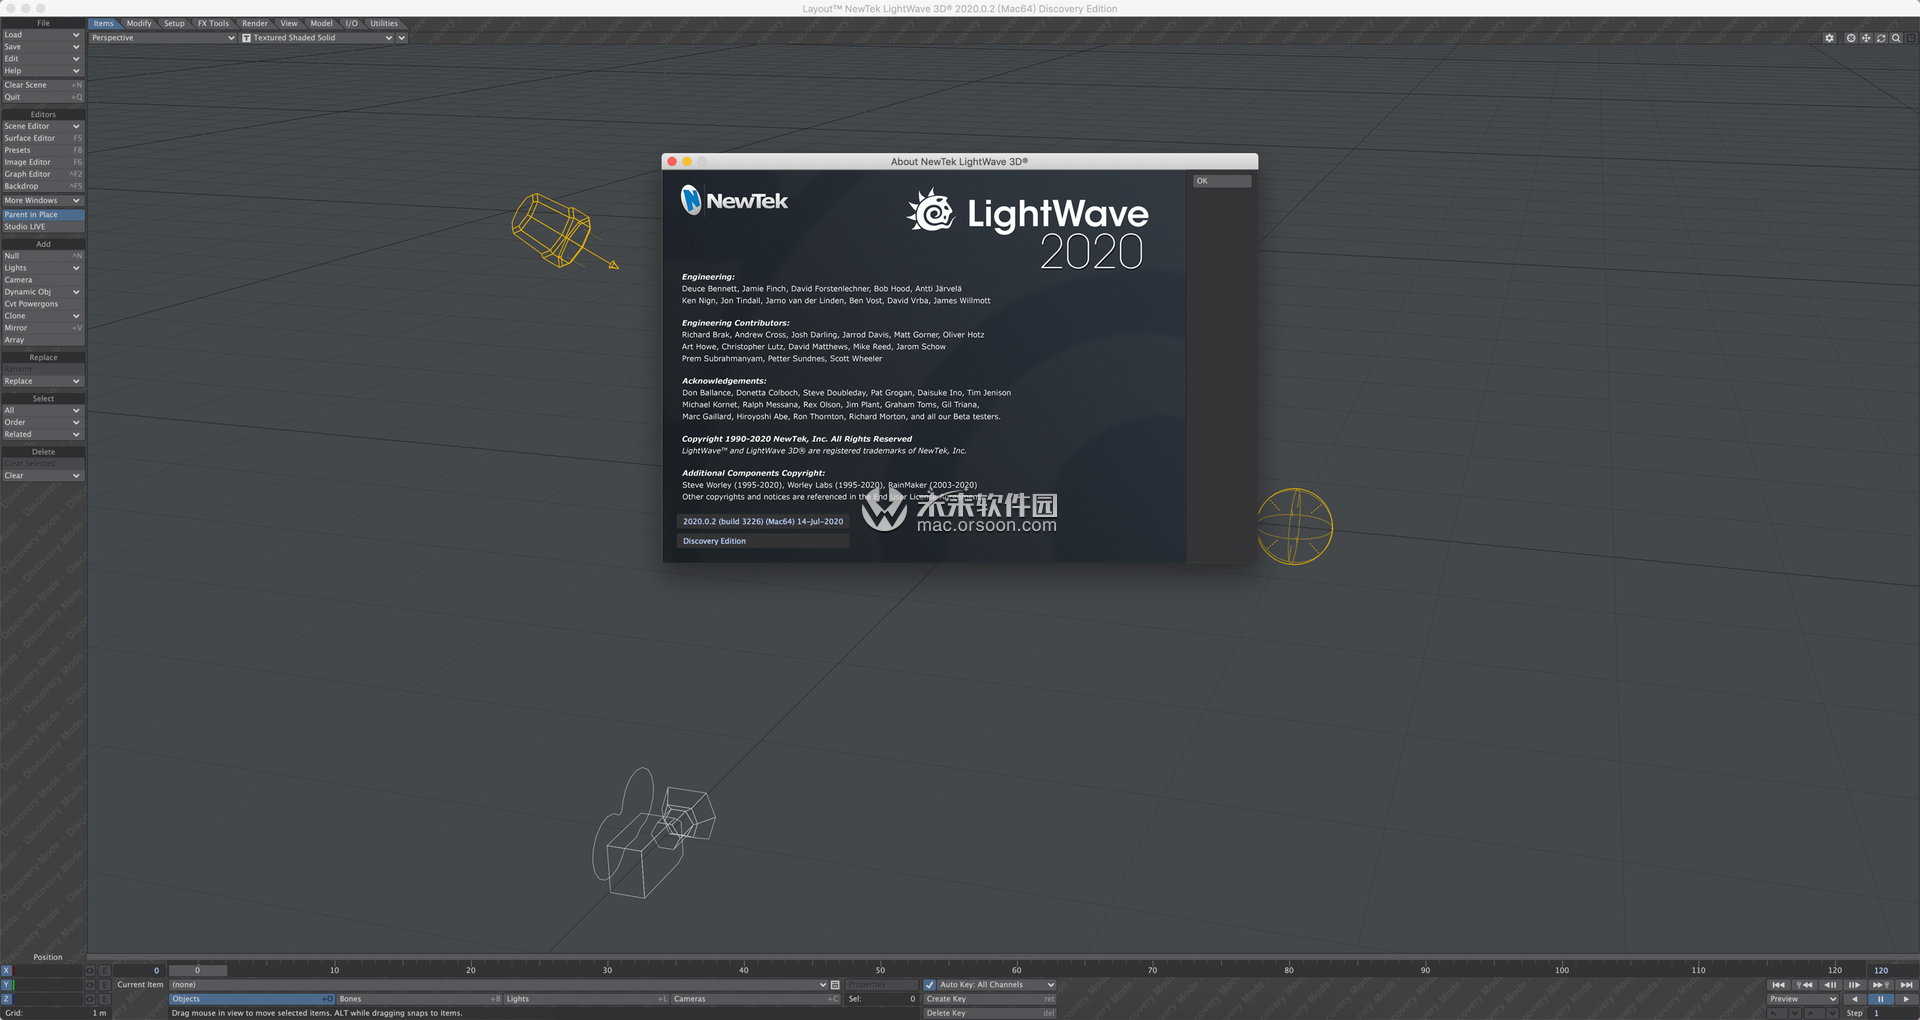Jump to previous keyframe button
Viewport: 1920px width, 1020px height.
click(1805, 985)
